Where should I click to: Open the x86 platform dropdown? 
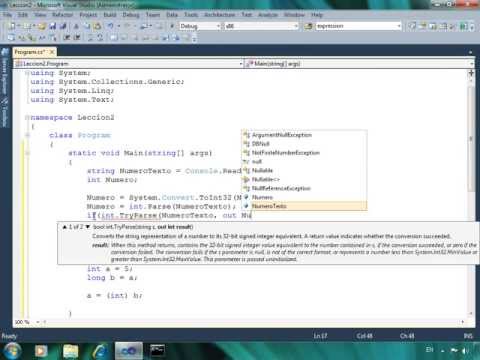pyautogui.click(x=262, y=26)
